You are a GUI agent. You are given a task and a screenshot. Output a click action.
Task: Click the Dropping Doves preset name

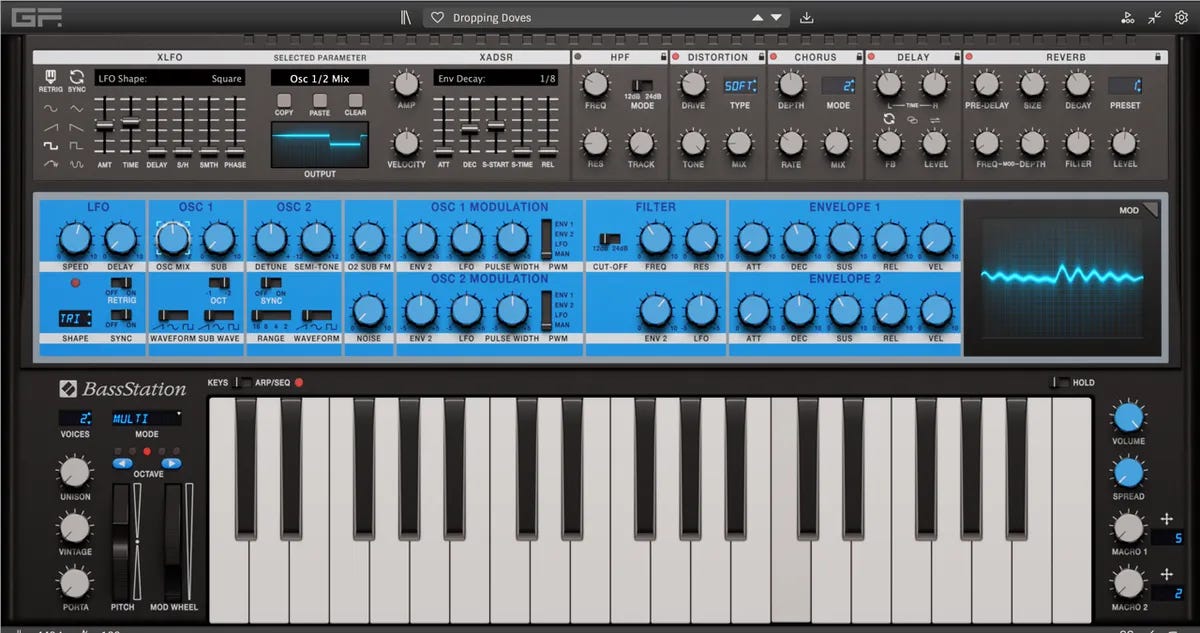tap(492, 18)
